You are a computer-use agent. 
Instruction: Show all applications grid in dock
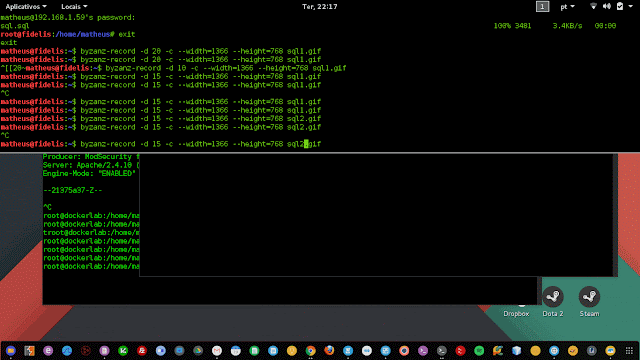coord(629,351)
